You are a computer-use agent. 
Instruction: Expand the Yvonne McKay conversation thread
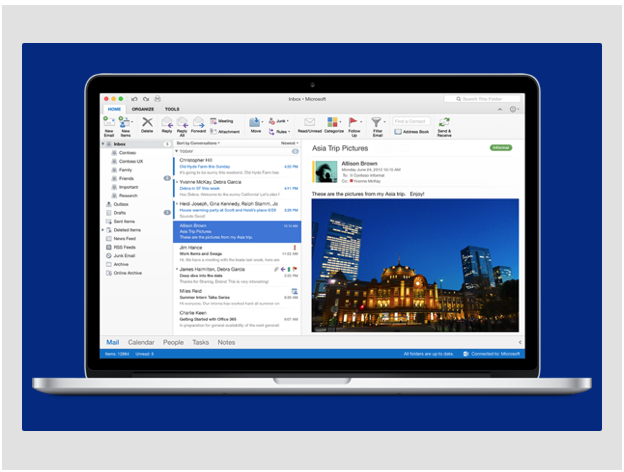click(177, 182)
